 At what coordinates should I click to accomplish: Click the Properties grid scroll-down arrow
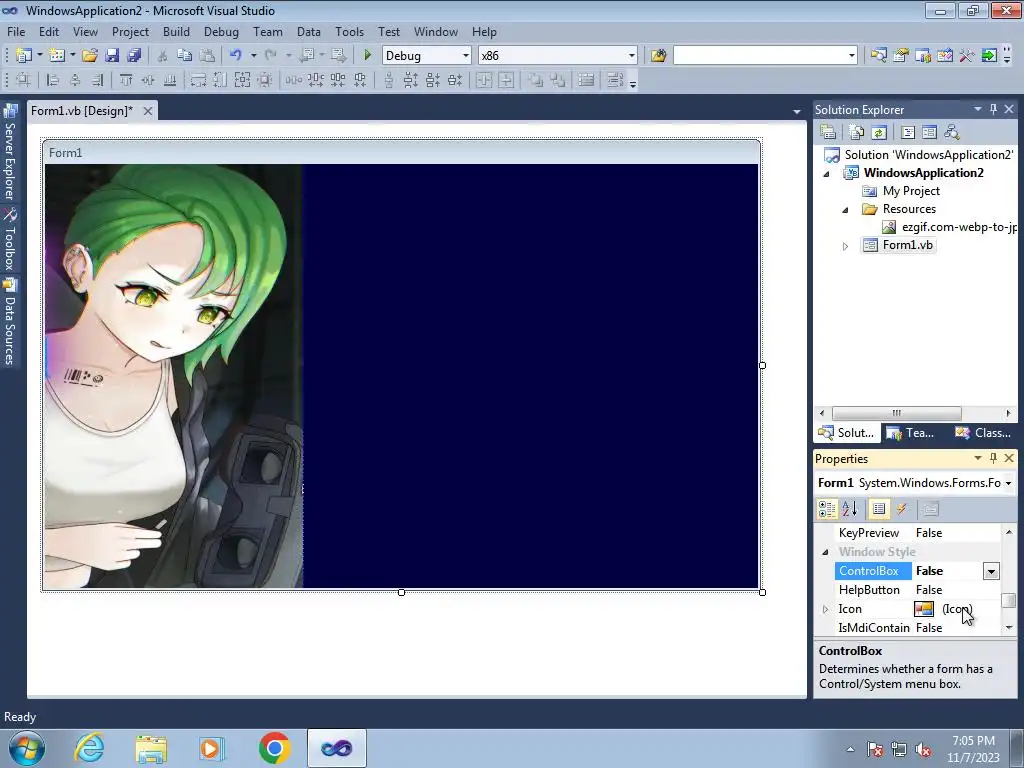coord(1009,628)
